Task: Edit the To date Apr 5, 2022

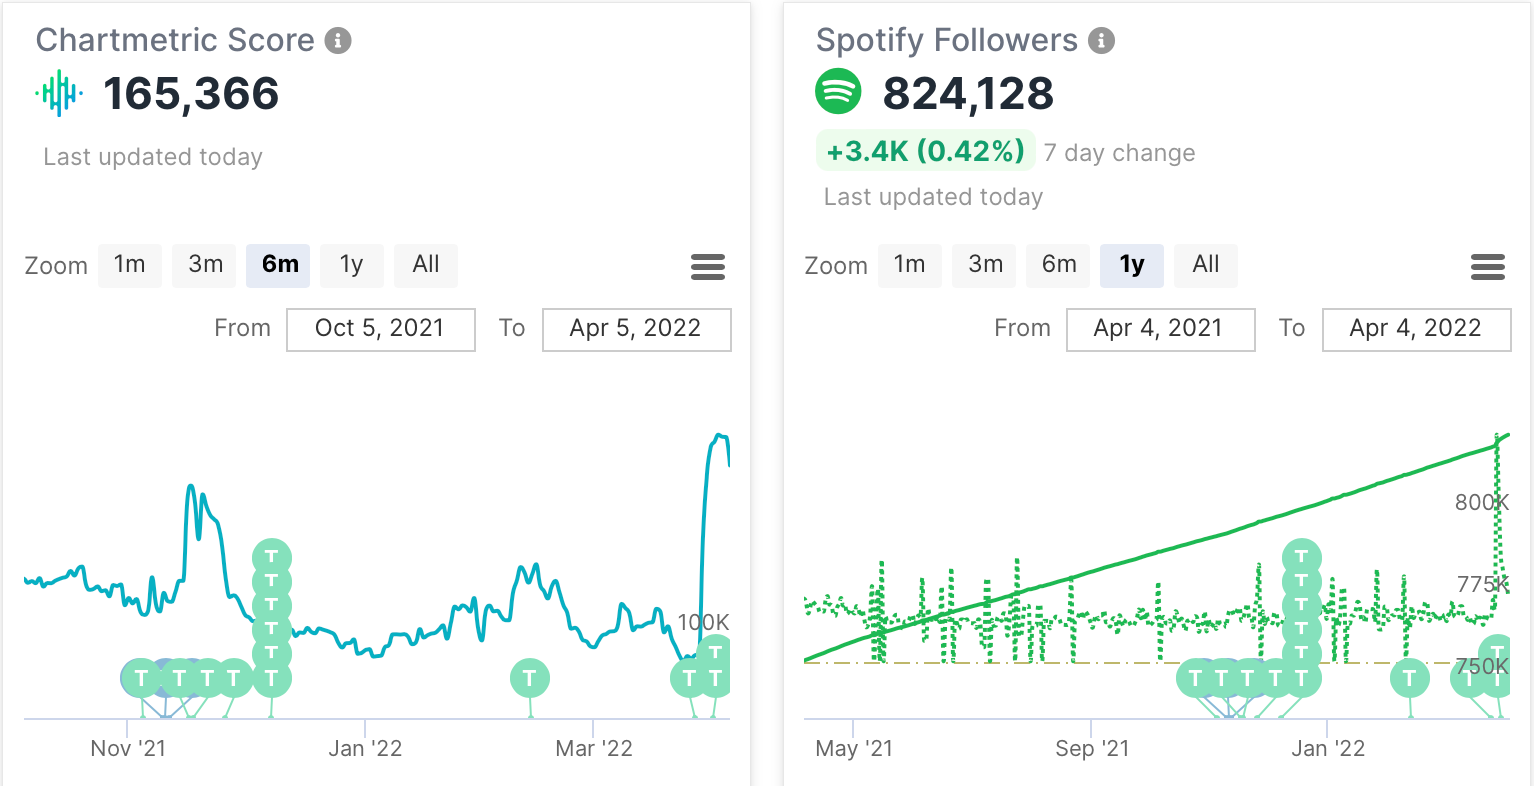Action: click(x=636, y=329)
